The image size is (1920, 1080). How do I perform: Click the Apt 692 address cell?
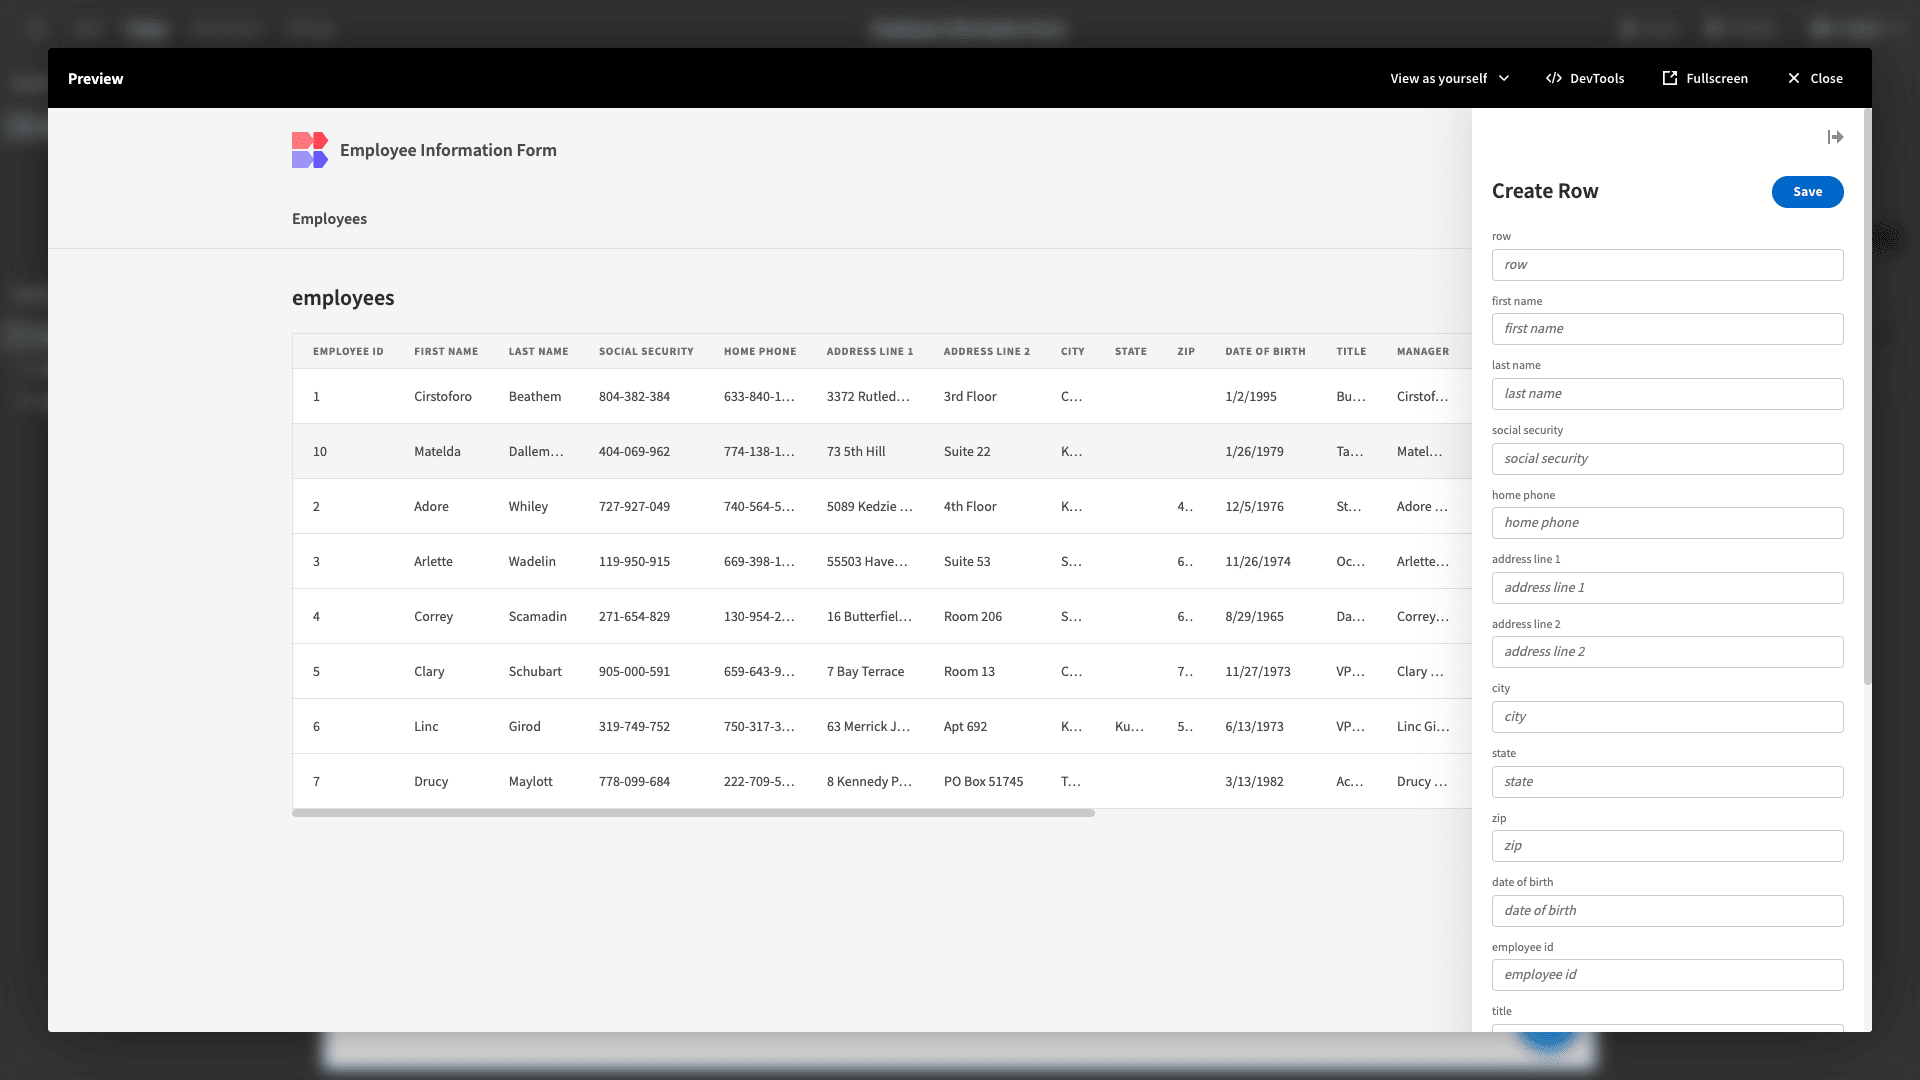pos(965,727)
